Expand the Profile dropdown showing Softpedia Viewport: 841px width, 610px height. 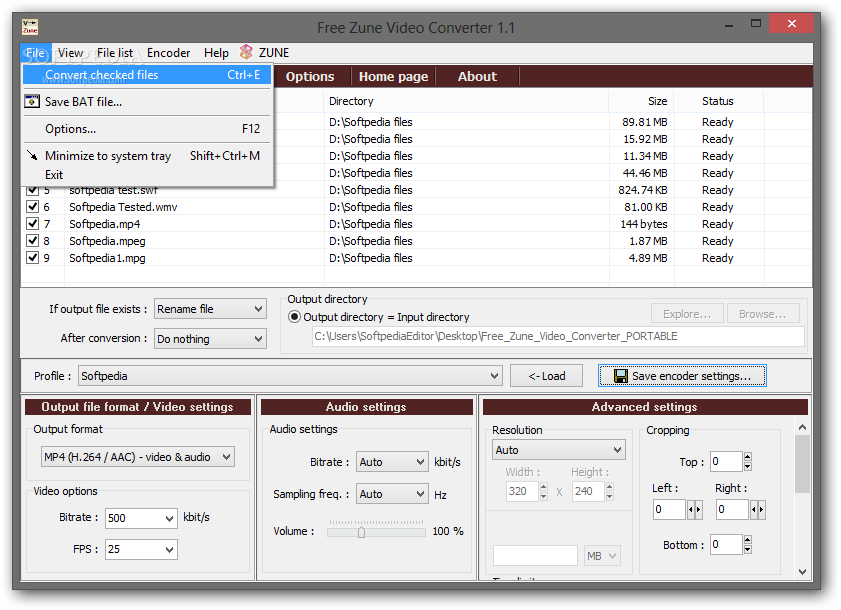click(290, 376)
